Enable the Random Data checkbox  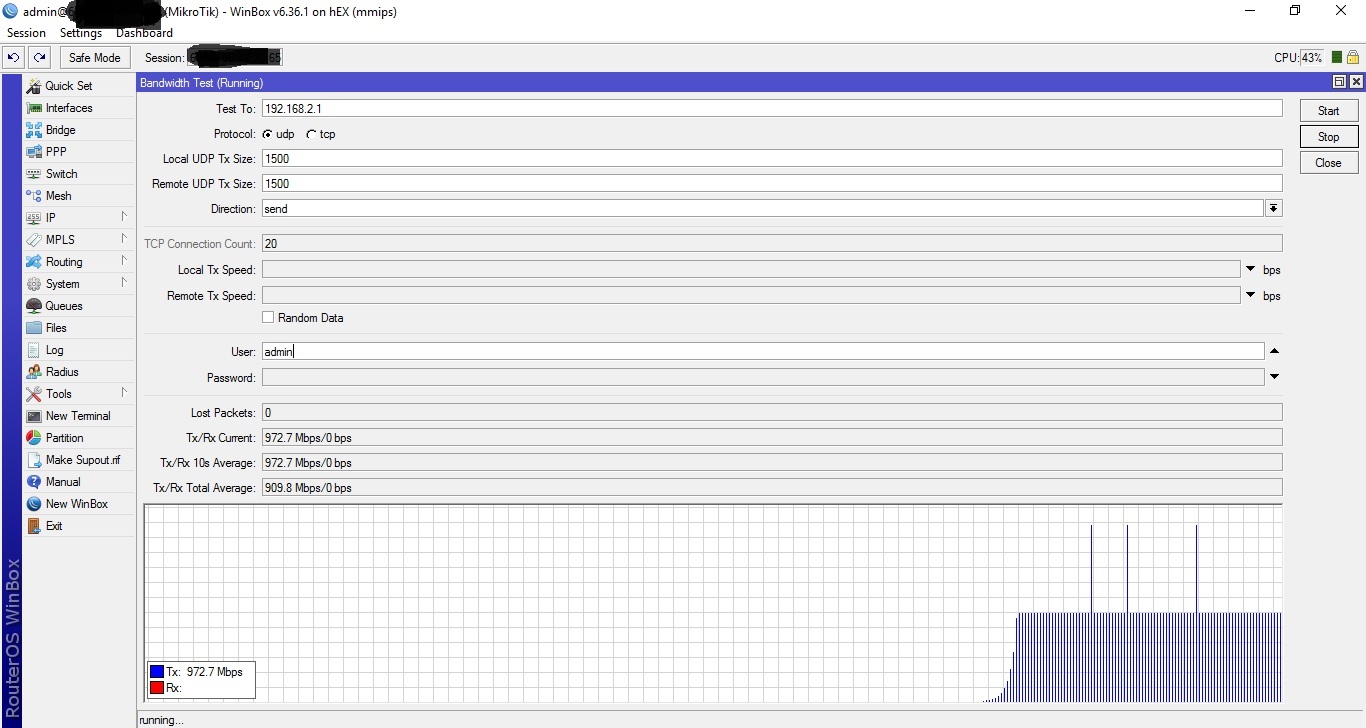[268, 318]
